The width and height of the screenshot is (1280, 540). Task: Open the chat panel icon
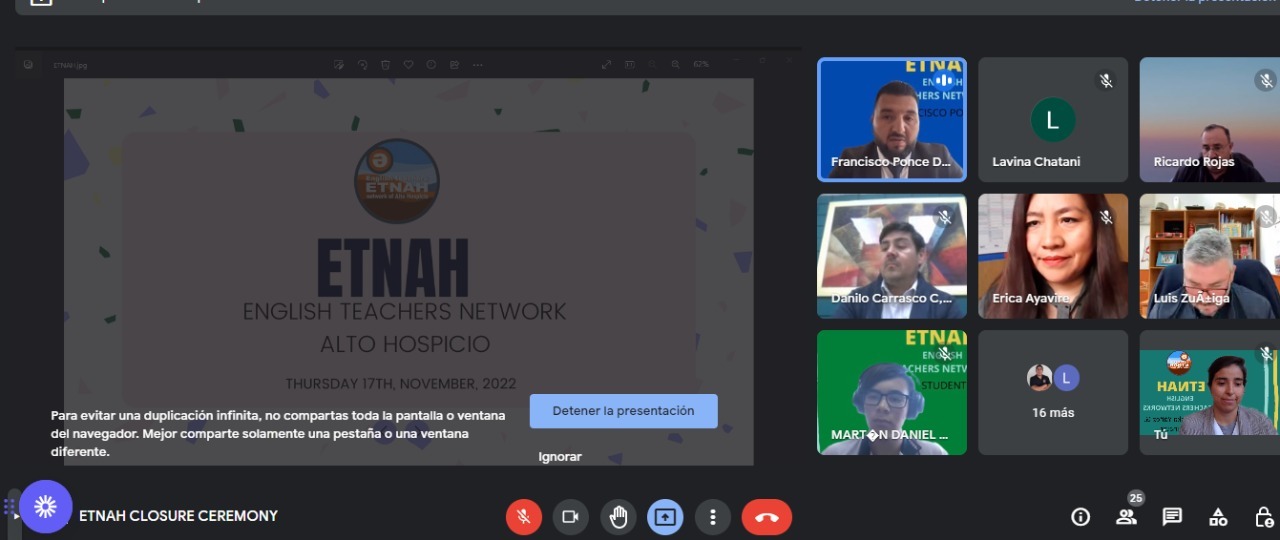tap(1172, 517)
